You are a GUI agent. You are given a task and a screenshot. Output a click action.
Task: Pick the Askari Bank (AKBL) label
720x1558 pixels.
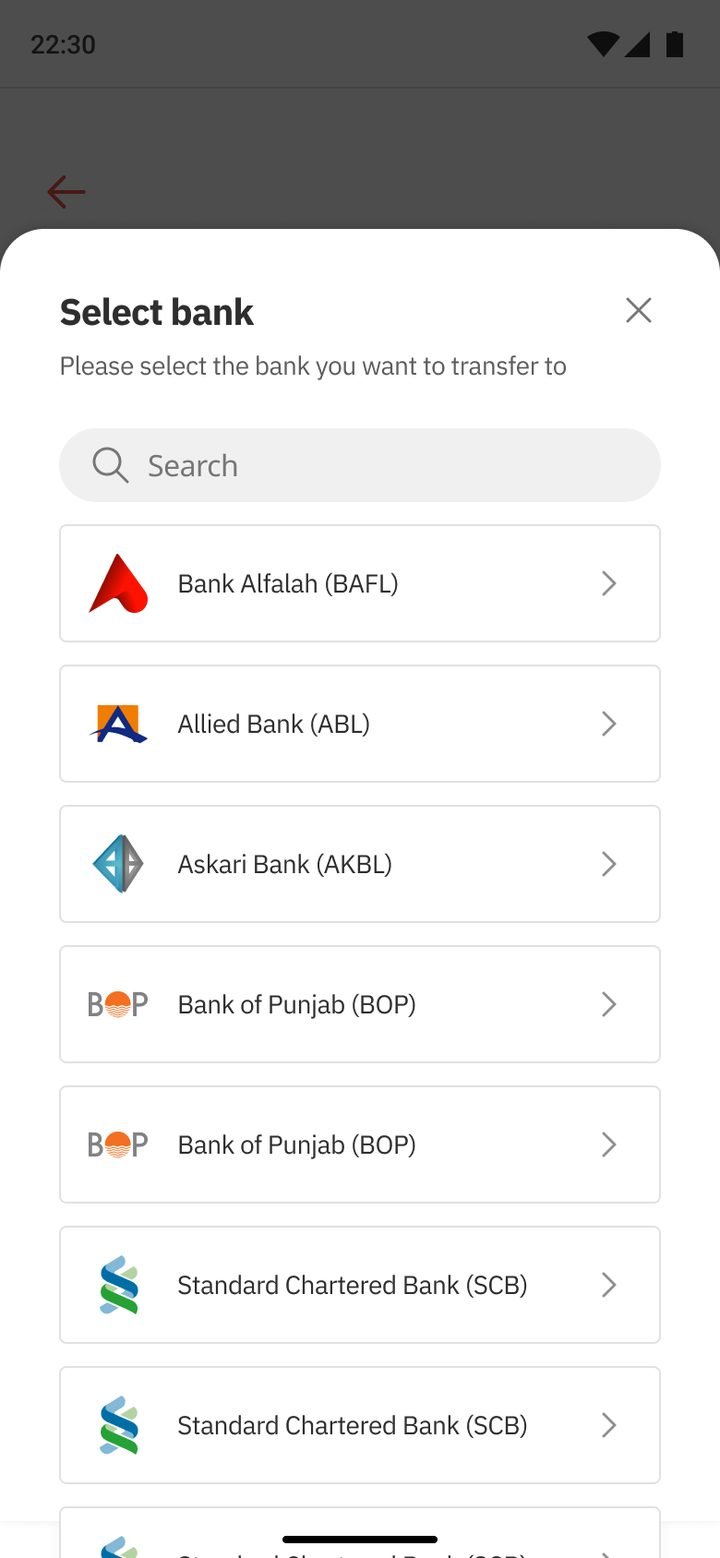click(284, 864)
